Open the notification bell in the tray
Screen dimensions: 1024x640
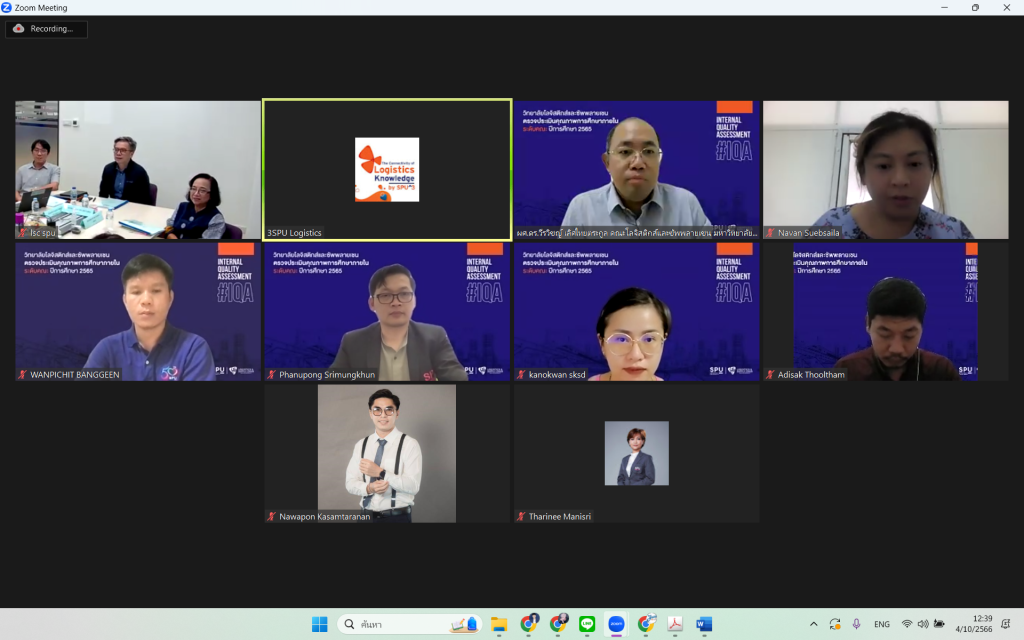(1006, 624)
